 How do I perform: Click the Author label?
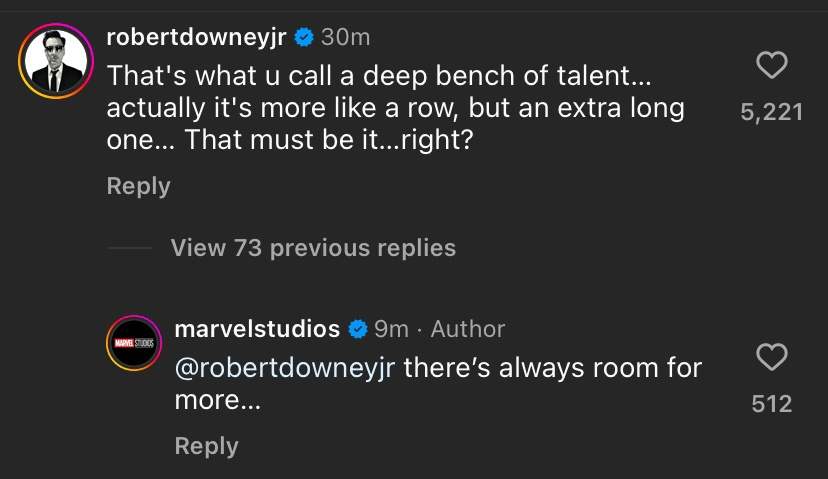[x=468, y=328]
